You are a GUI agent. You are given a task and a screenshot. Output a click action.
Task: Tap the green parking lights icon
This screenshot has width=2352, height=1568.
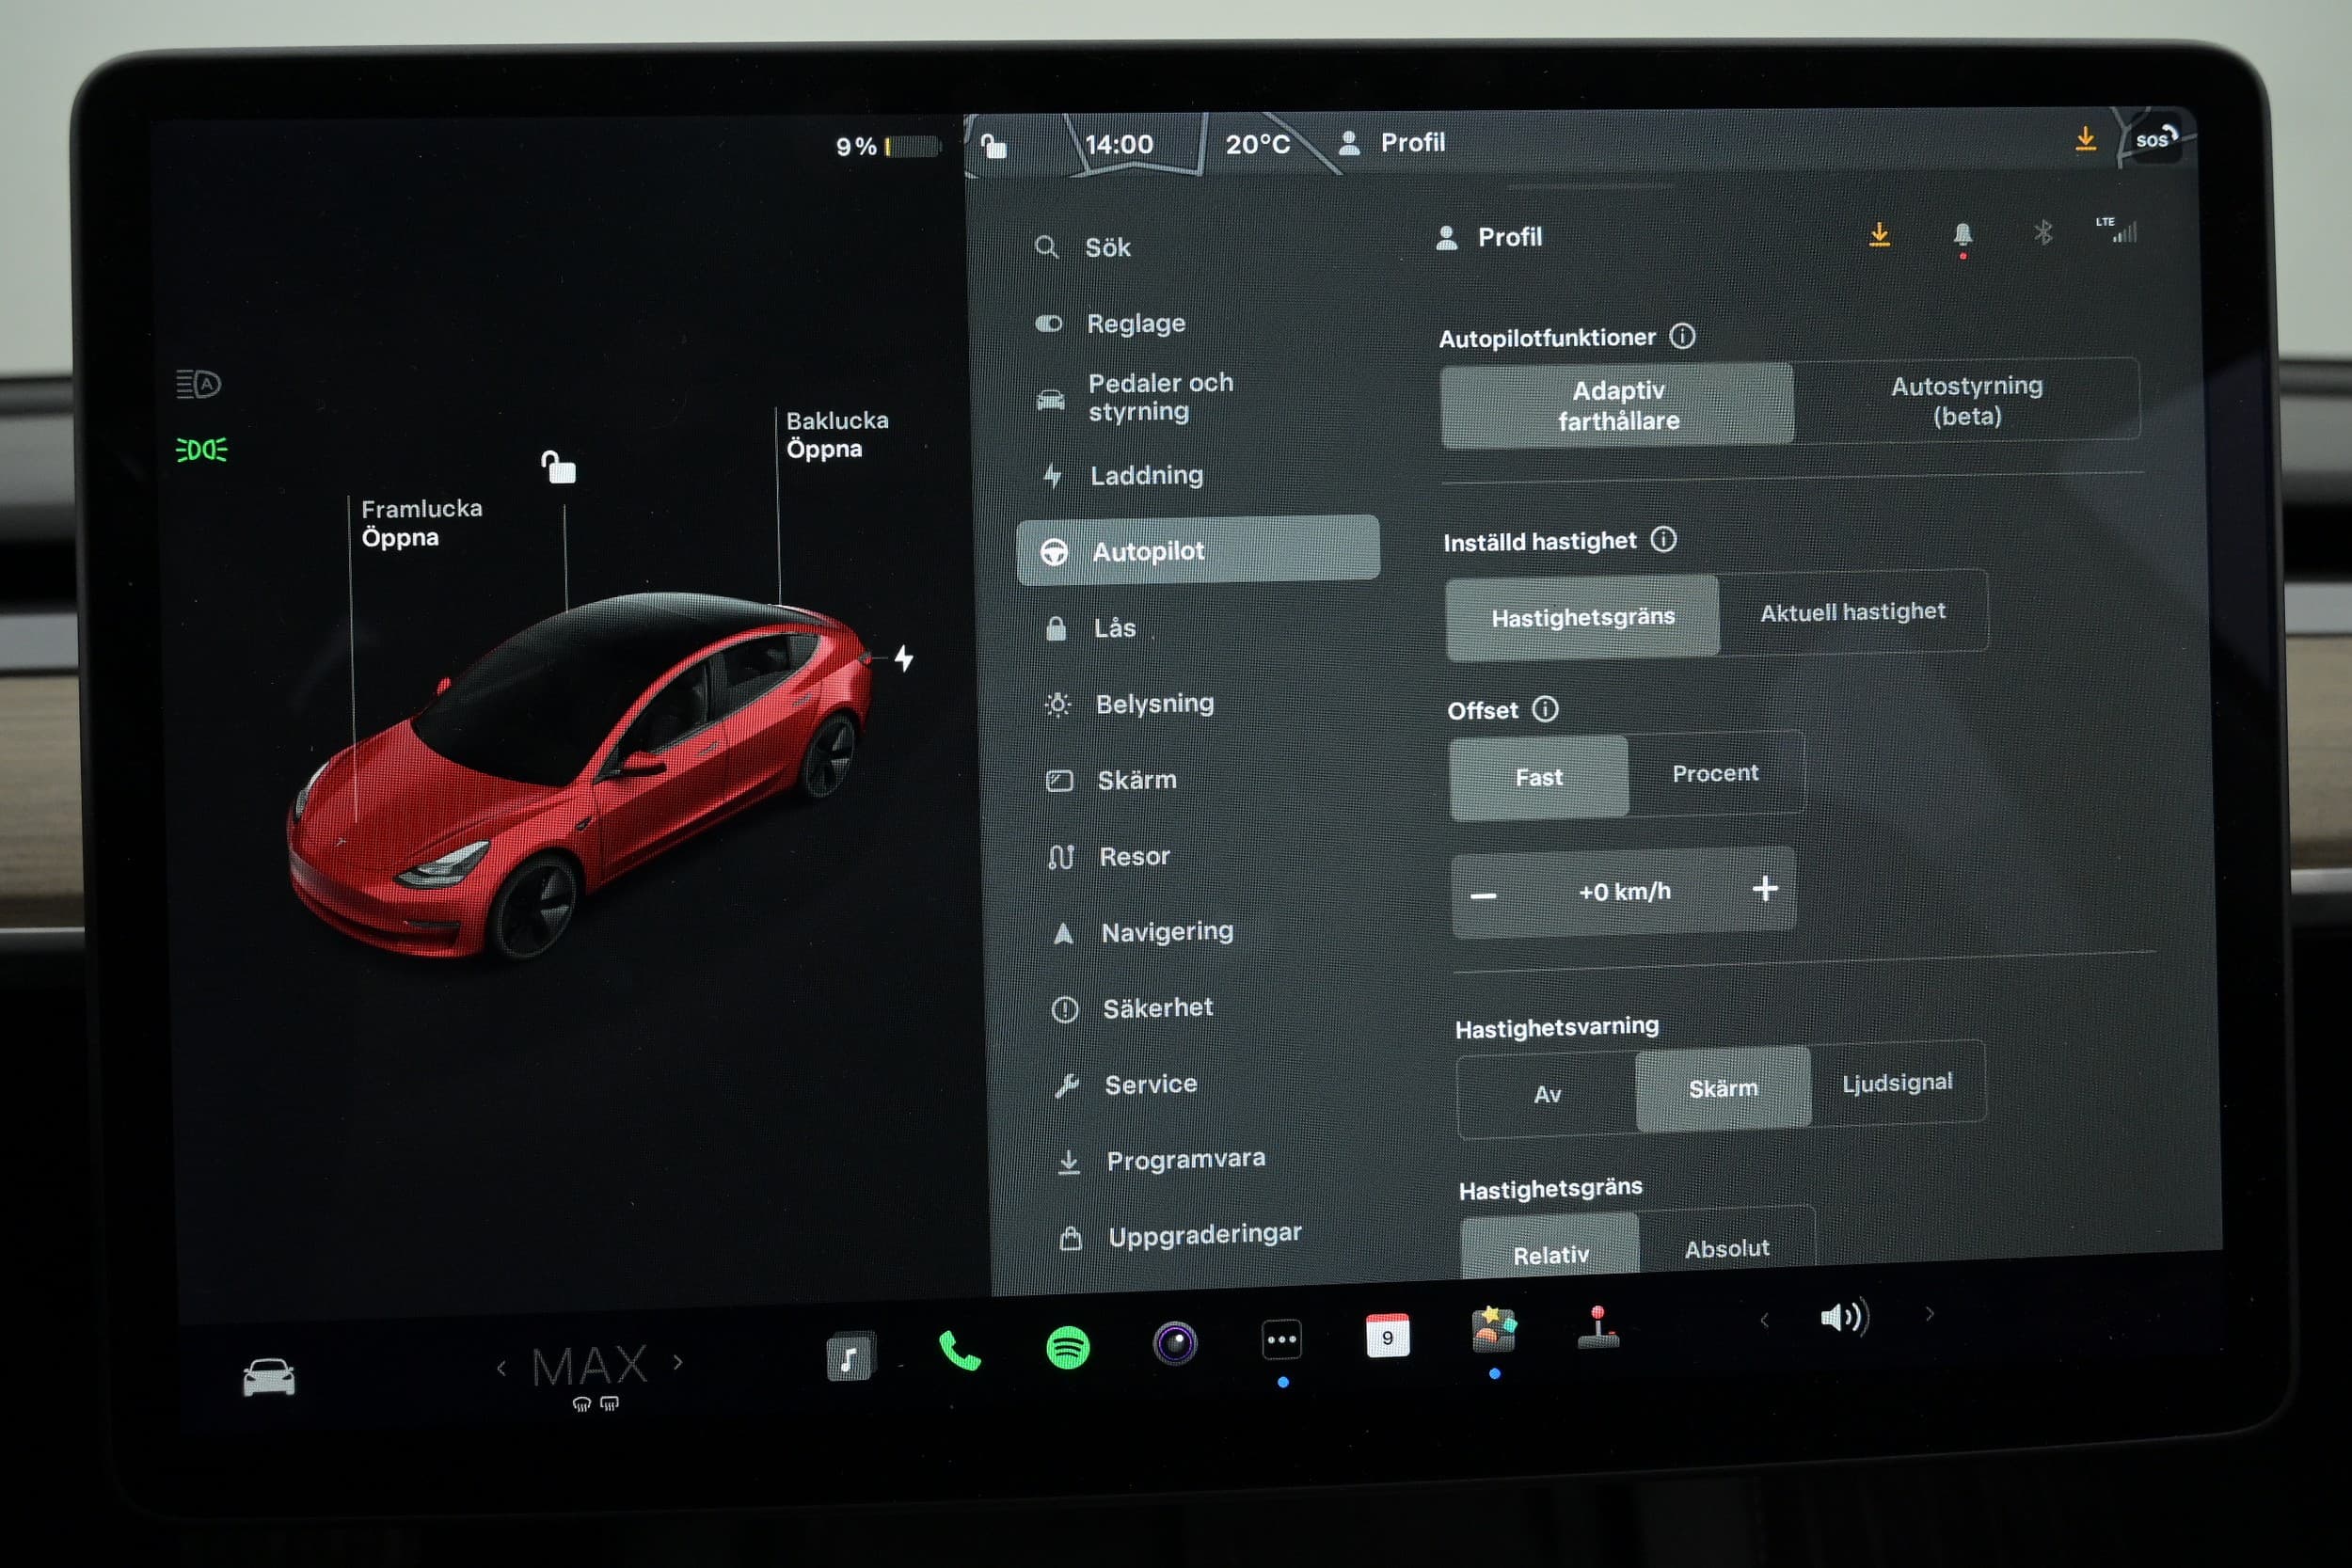coord(201,450)
